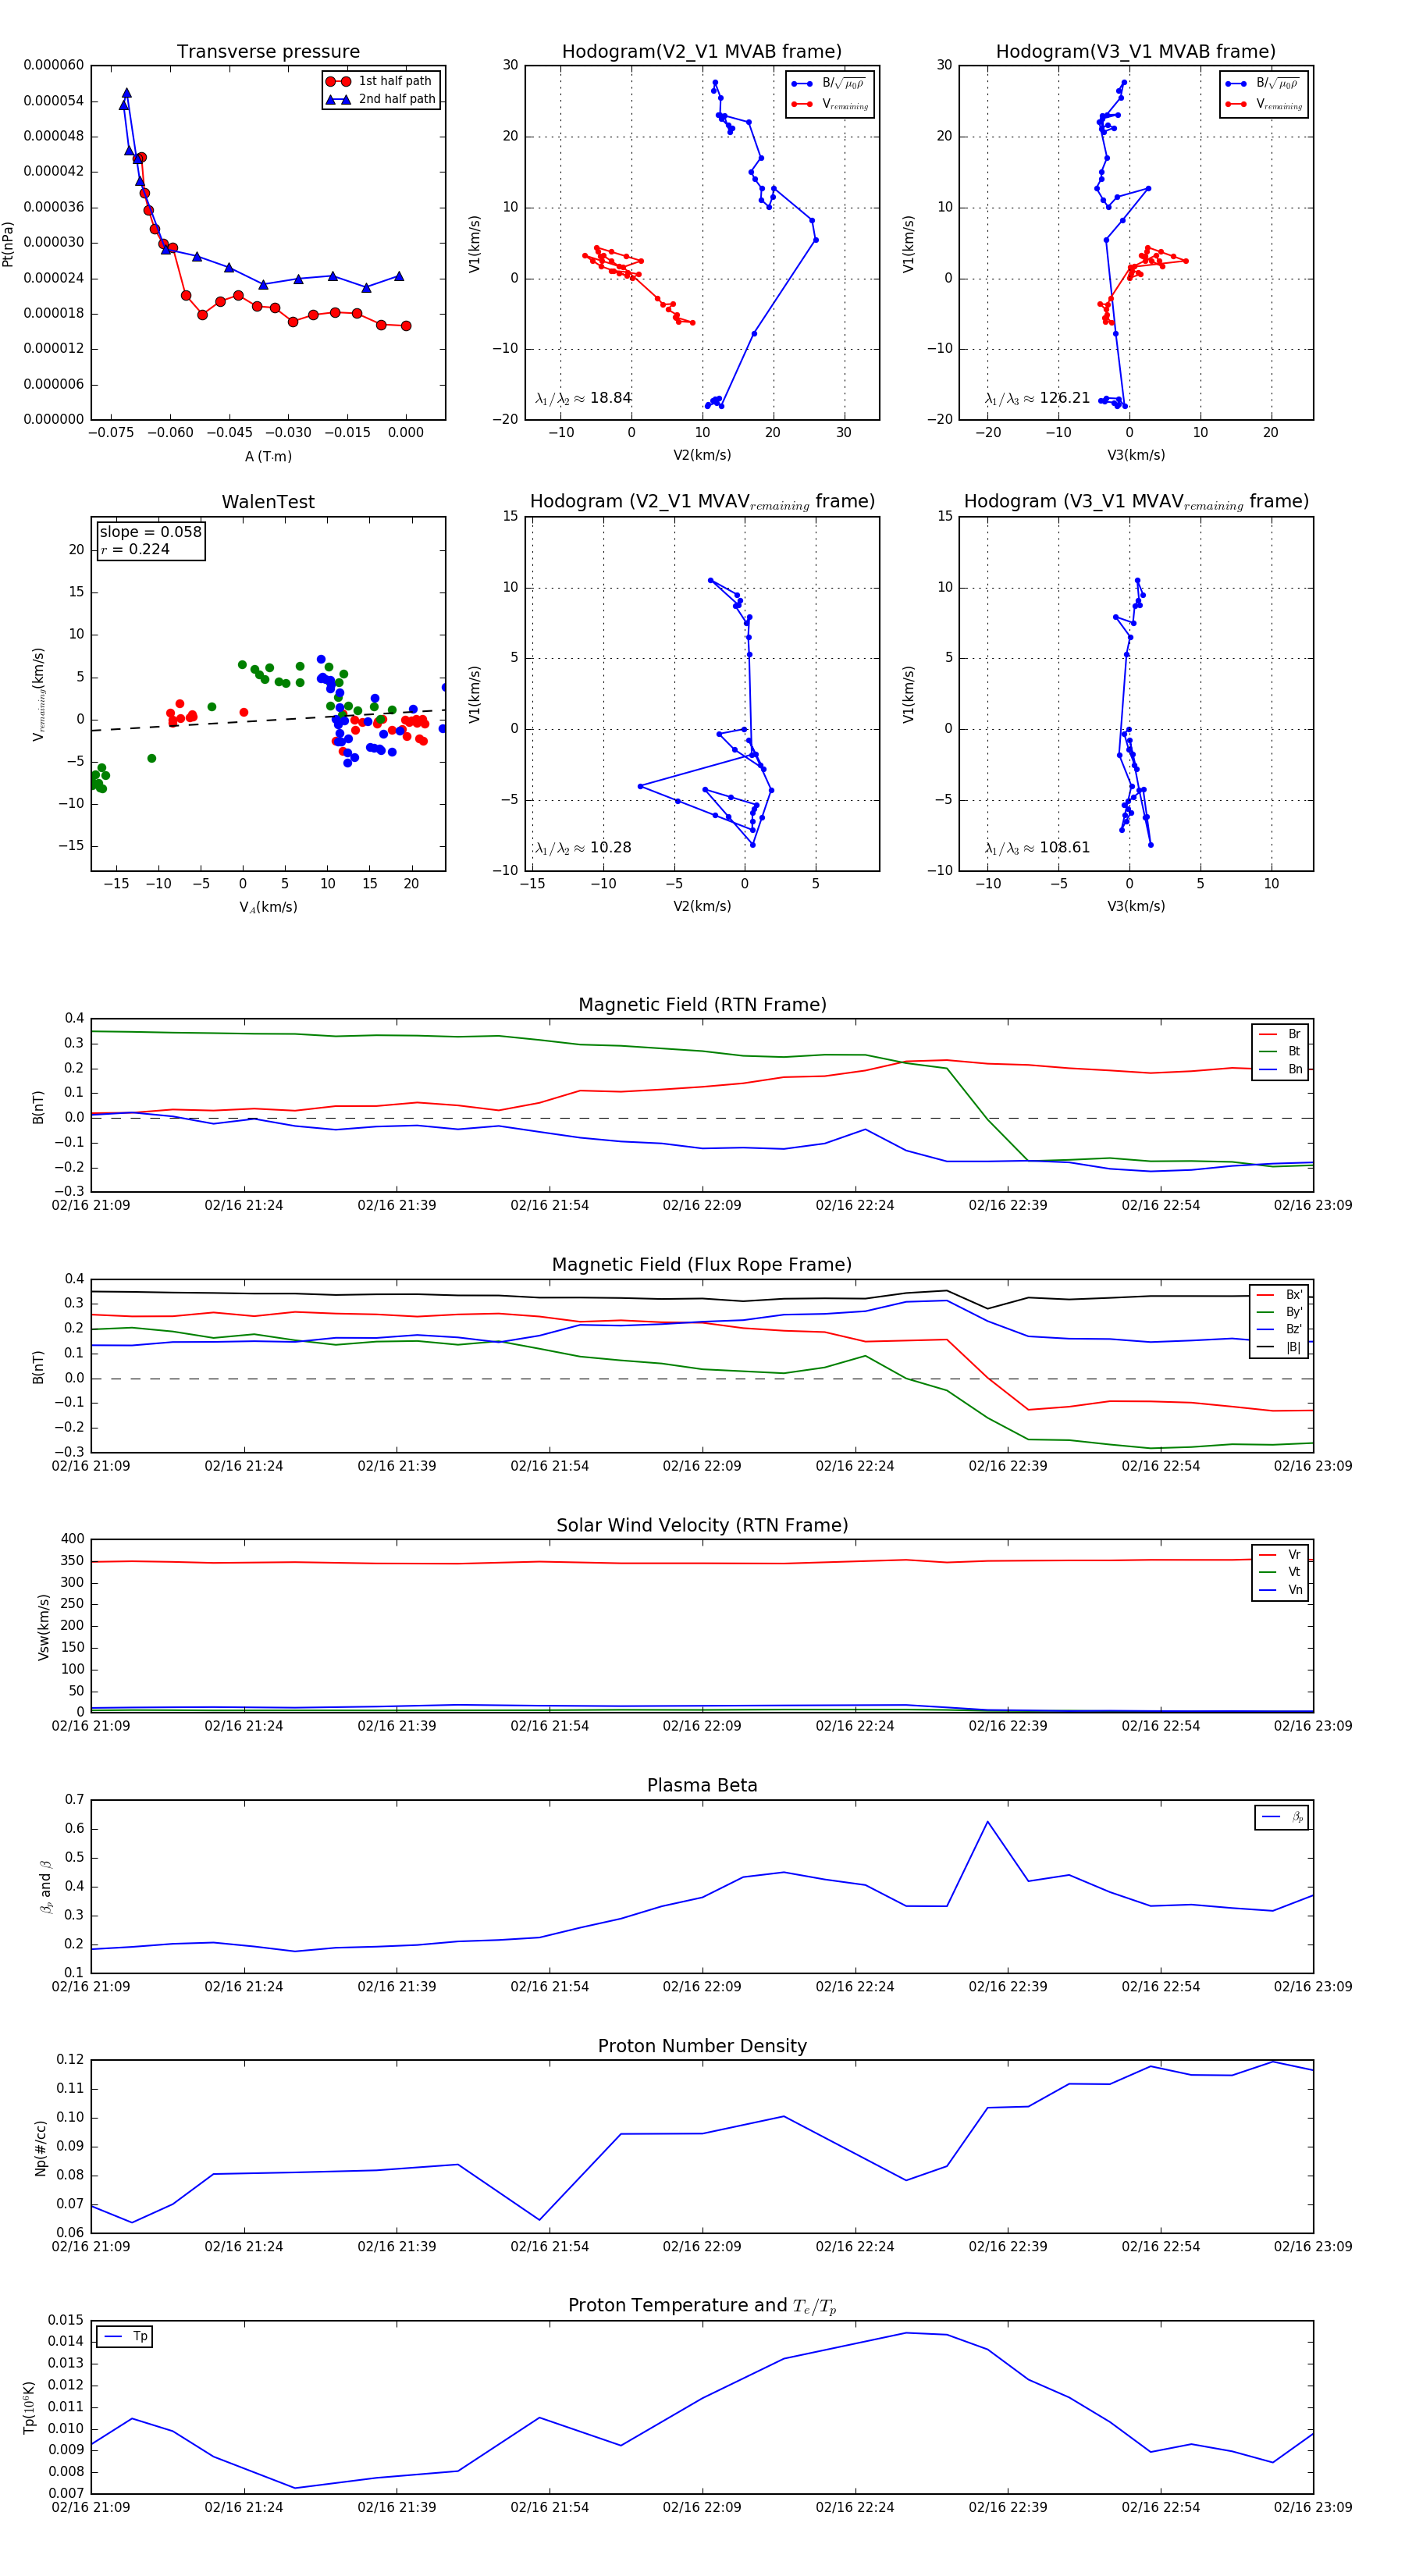
Task: Click the B/√μ0ρ legend entry in V3_V1 MVAB hodogram
Action: pos(1263,83)
